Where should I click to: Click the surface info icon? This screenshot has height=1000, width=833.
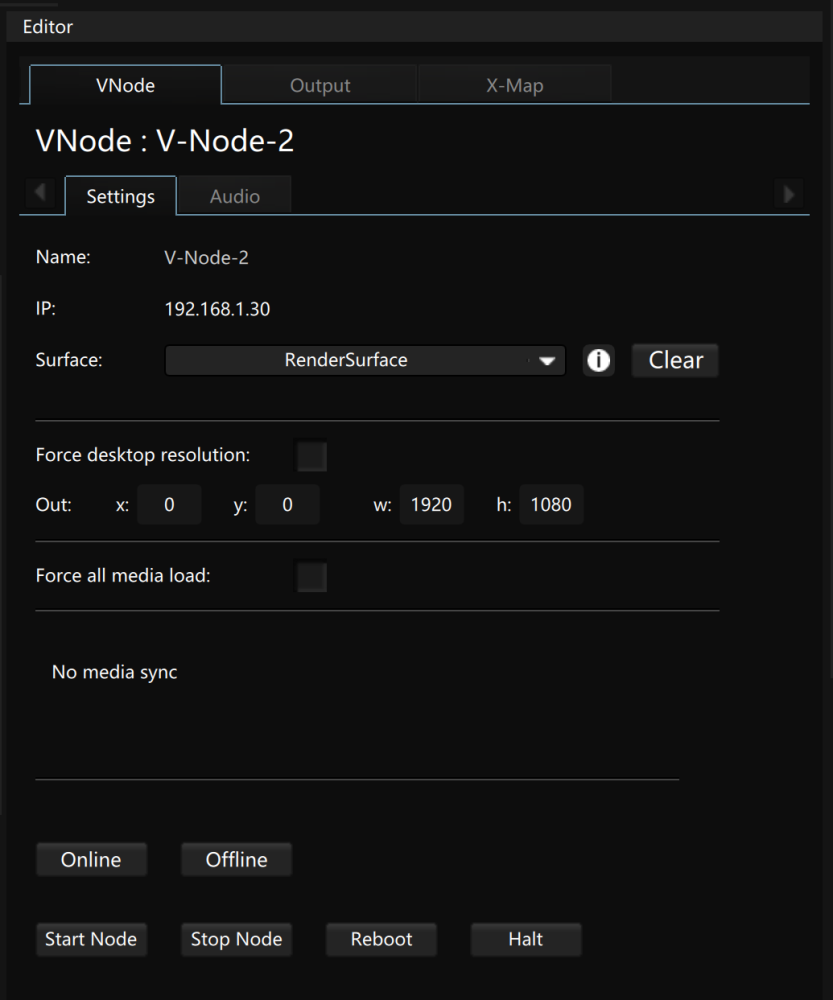tap(598, 361)
